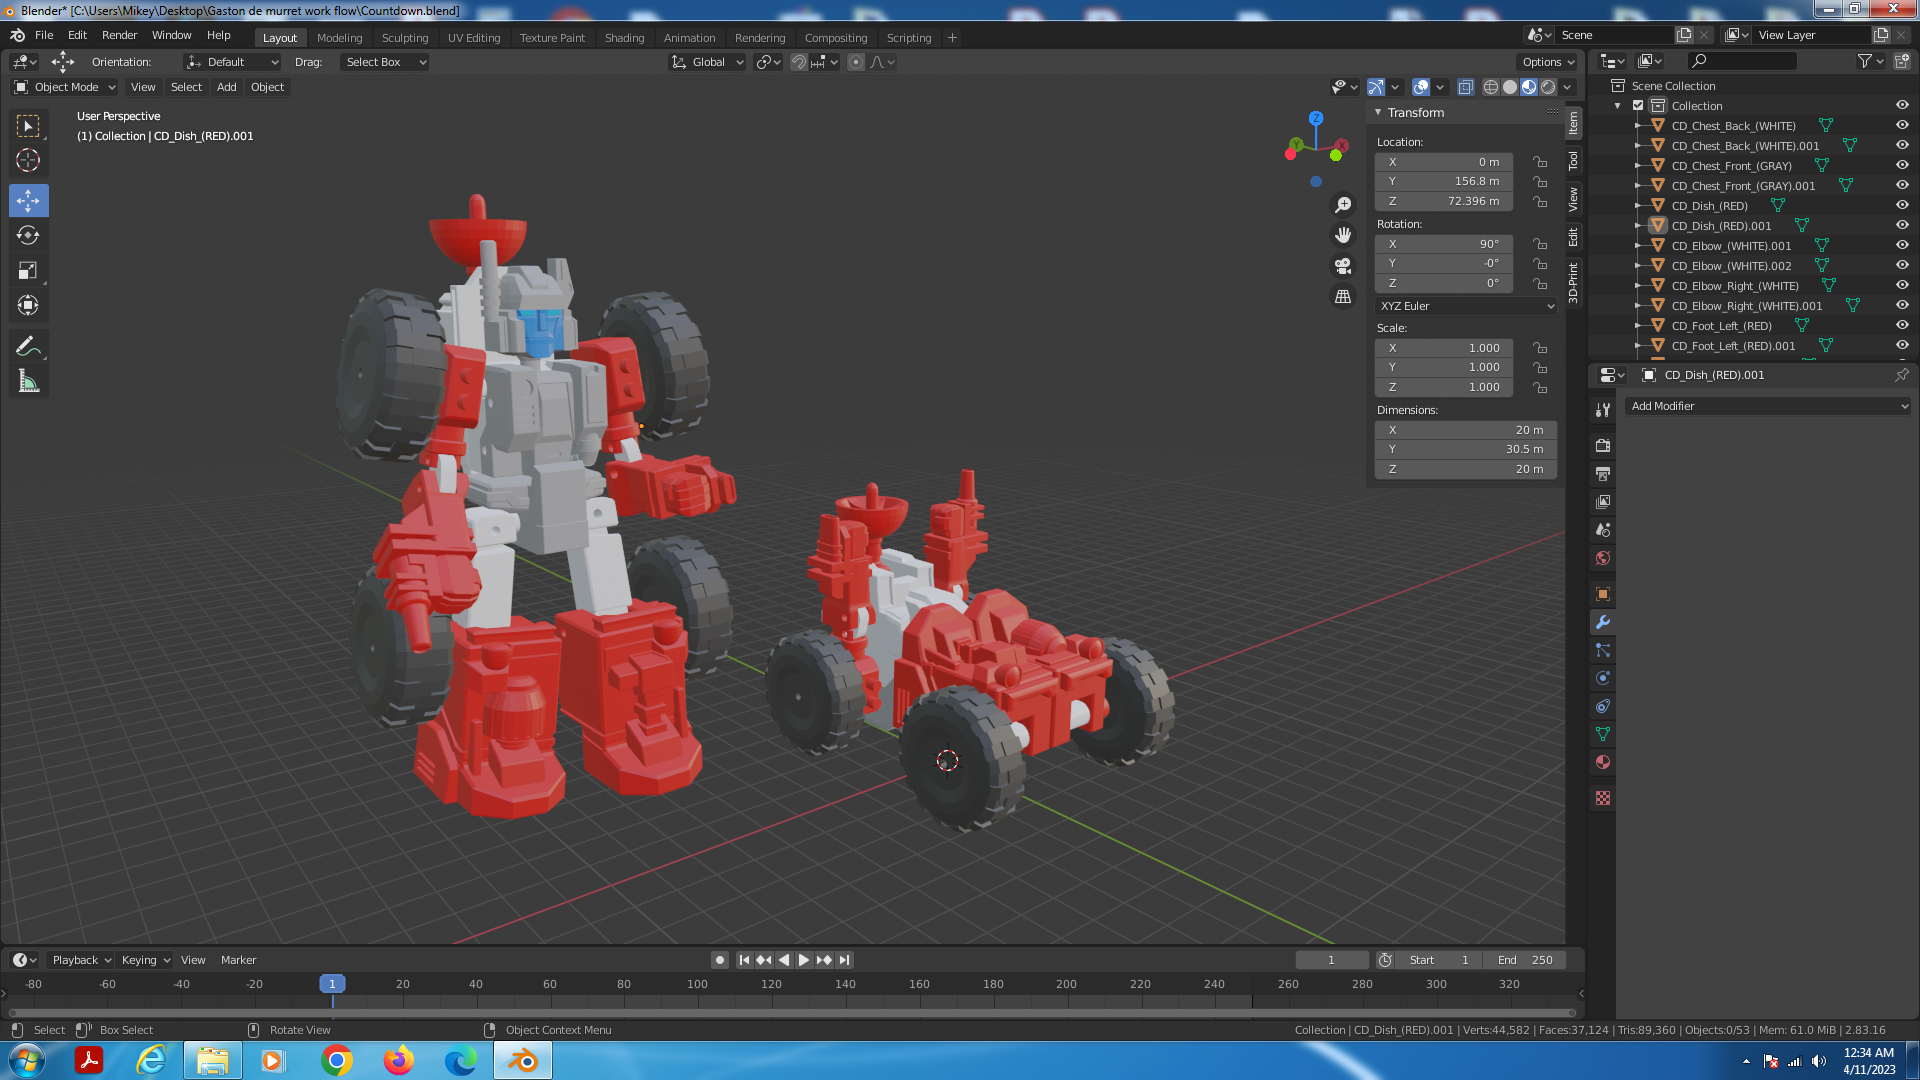
Task: Open the Object Data green triangle tab
Action: coord(1603,734)
